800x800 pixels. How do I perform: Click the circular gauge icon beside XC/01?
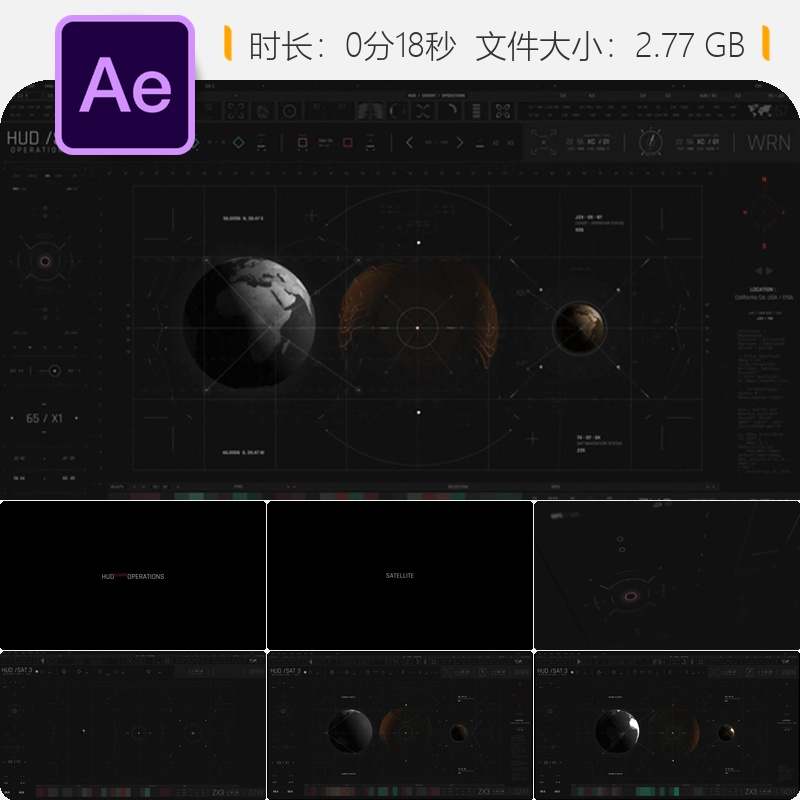click(x=650, y=143)
